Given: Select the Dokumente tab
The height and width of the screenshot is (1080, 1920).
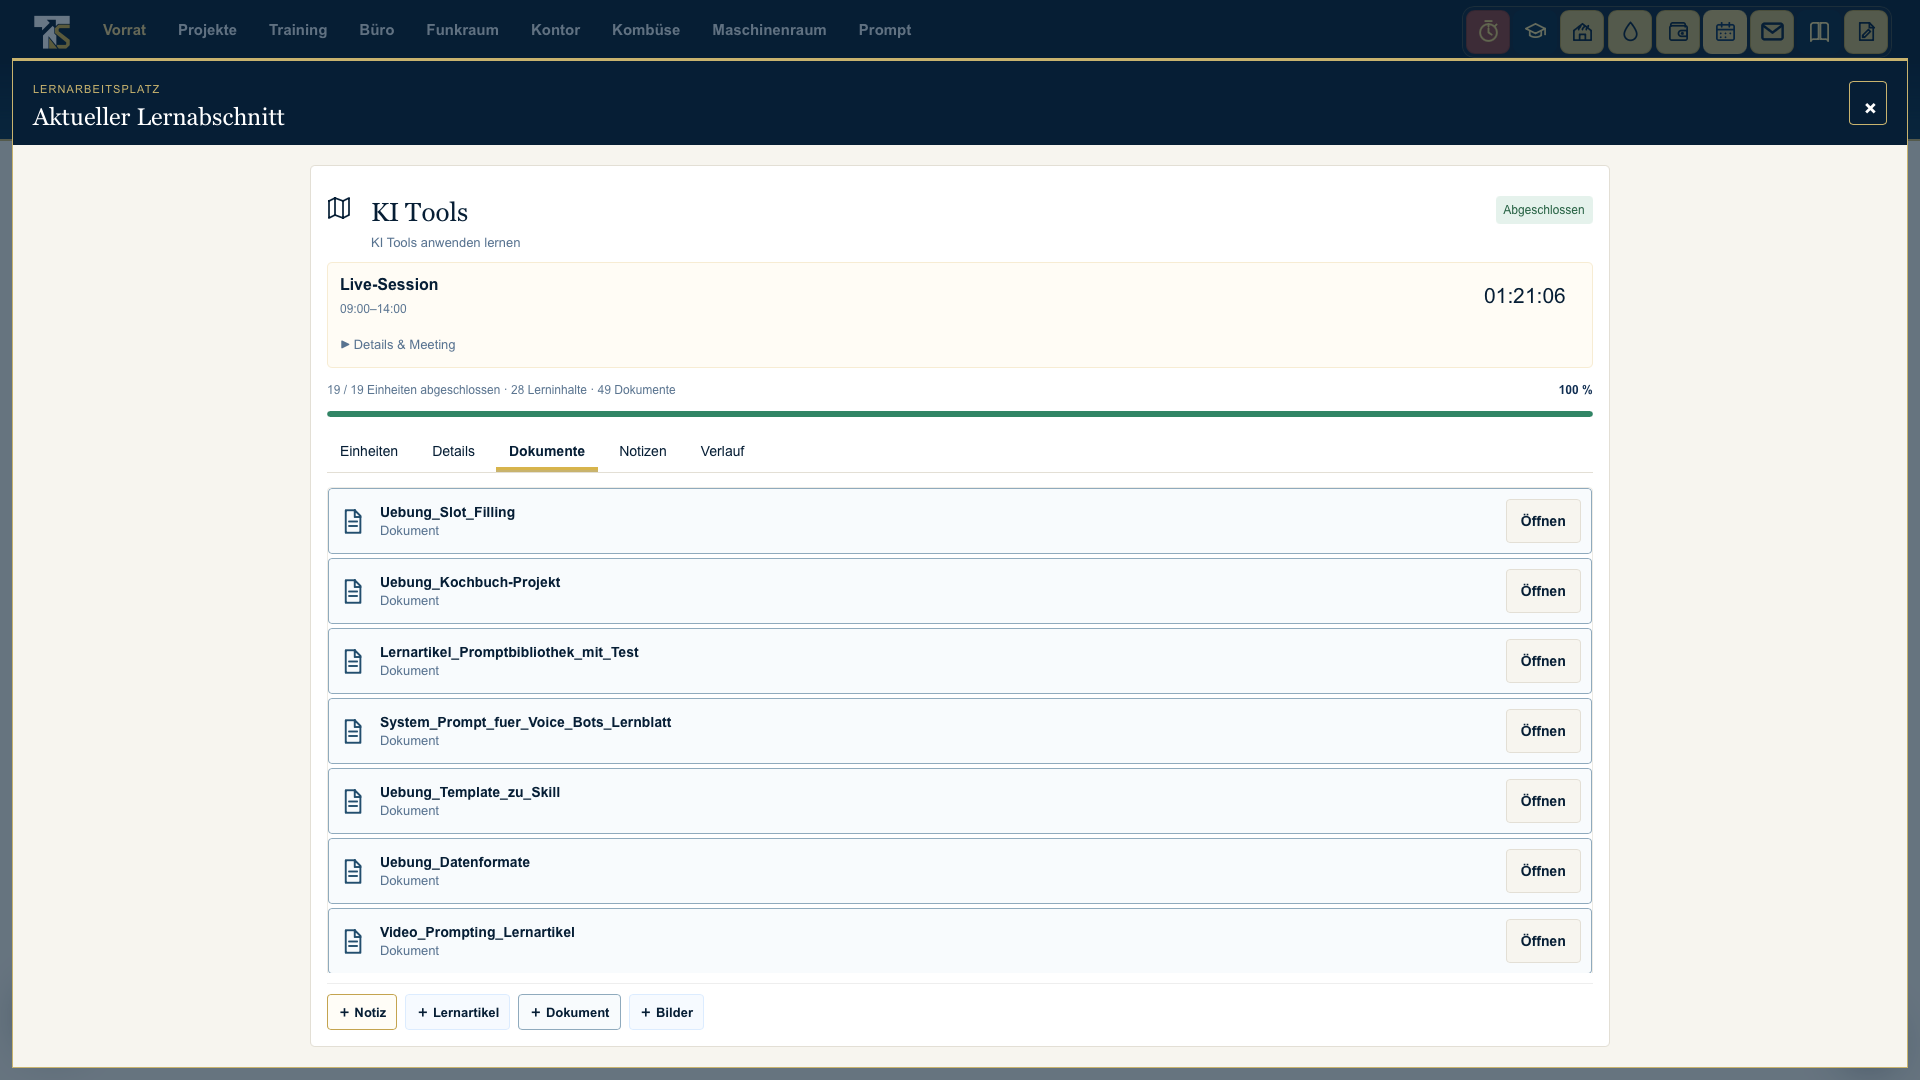Looking at the screenshot, I should (x=547, y=451).
